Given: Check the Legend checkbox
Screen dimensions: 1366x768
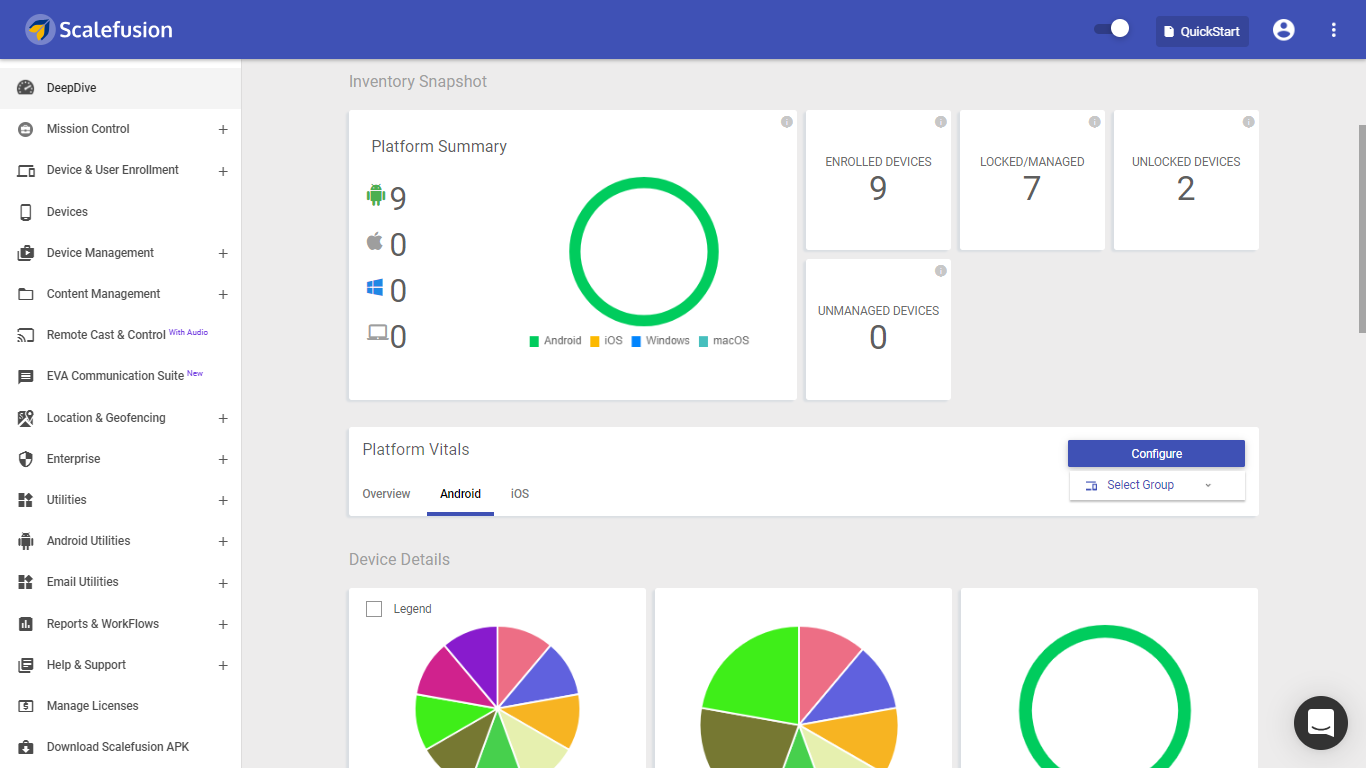Looking at the screenshot, I should tap(374, 609).
